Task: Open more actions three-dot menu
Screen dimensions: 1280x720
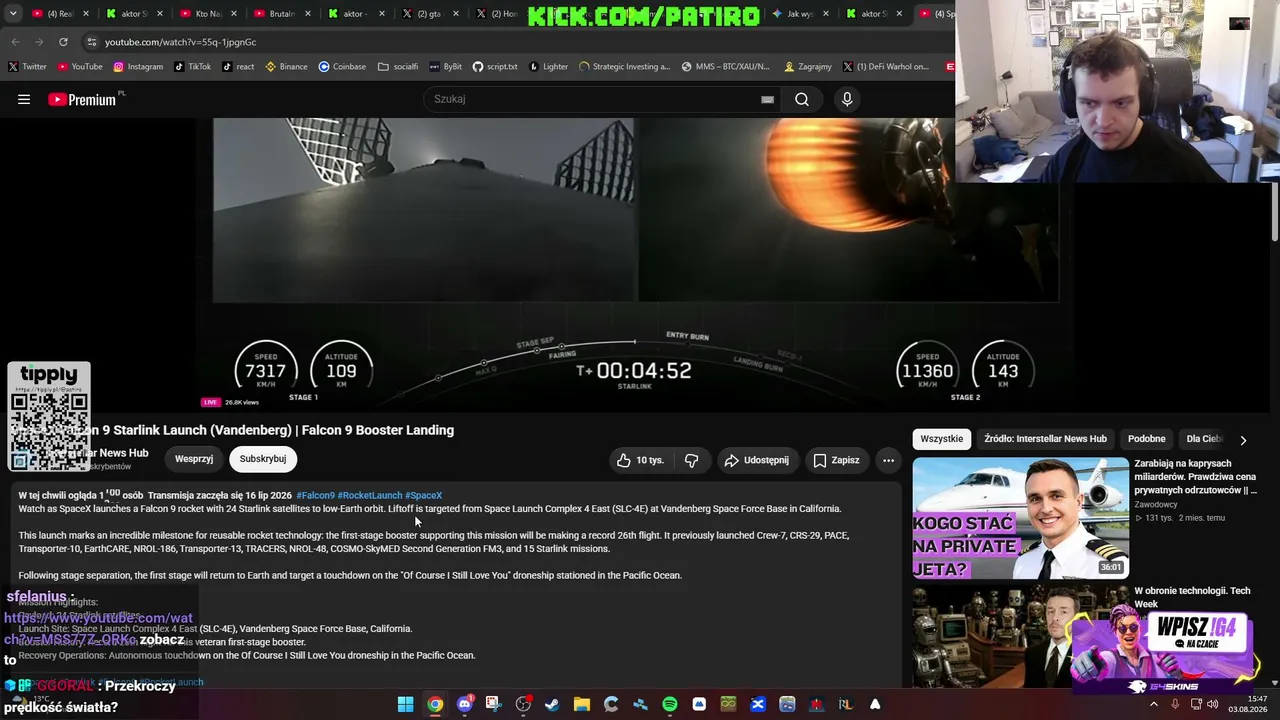Action: pos(888,460)
